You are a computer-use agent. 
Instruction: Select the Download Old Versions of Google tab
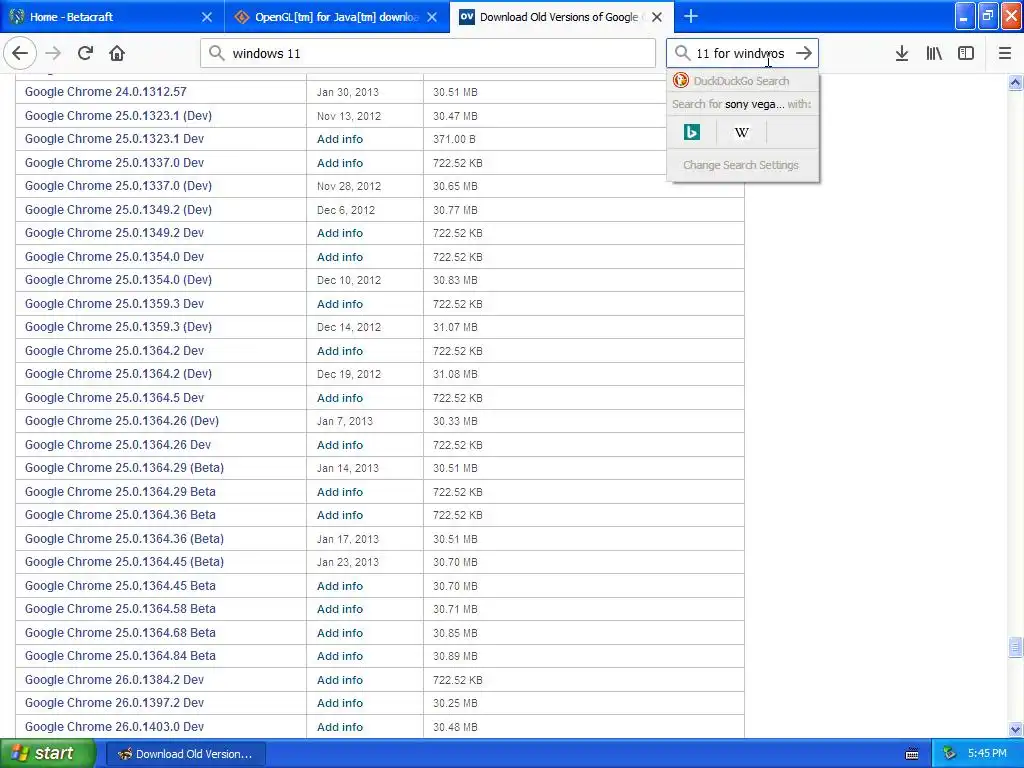coord(562,17)
